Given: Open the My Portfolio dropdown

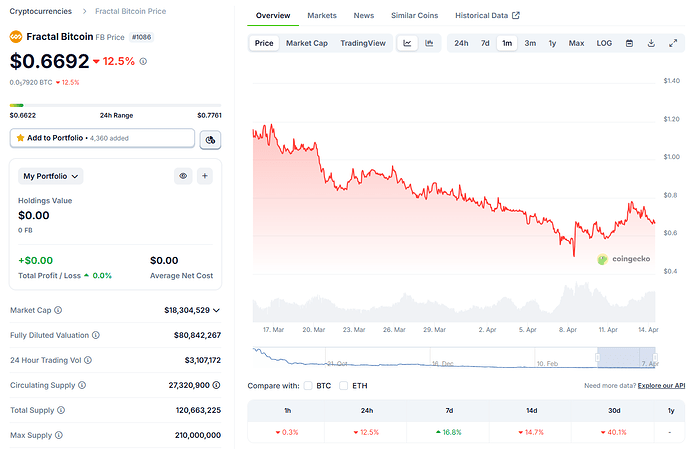Looking at the screenshot, I should click(51, 176).
